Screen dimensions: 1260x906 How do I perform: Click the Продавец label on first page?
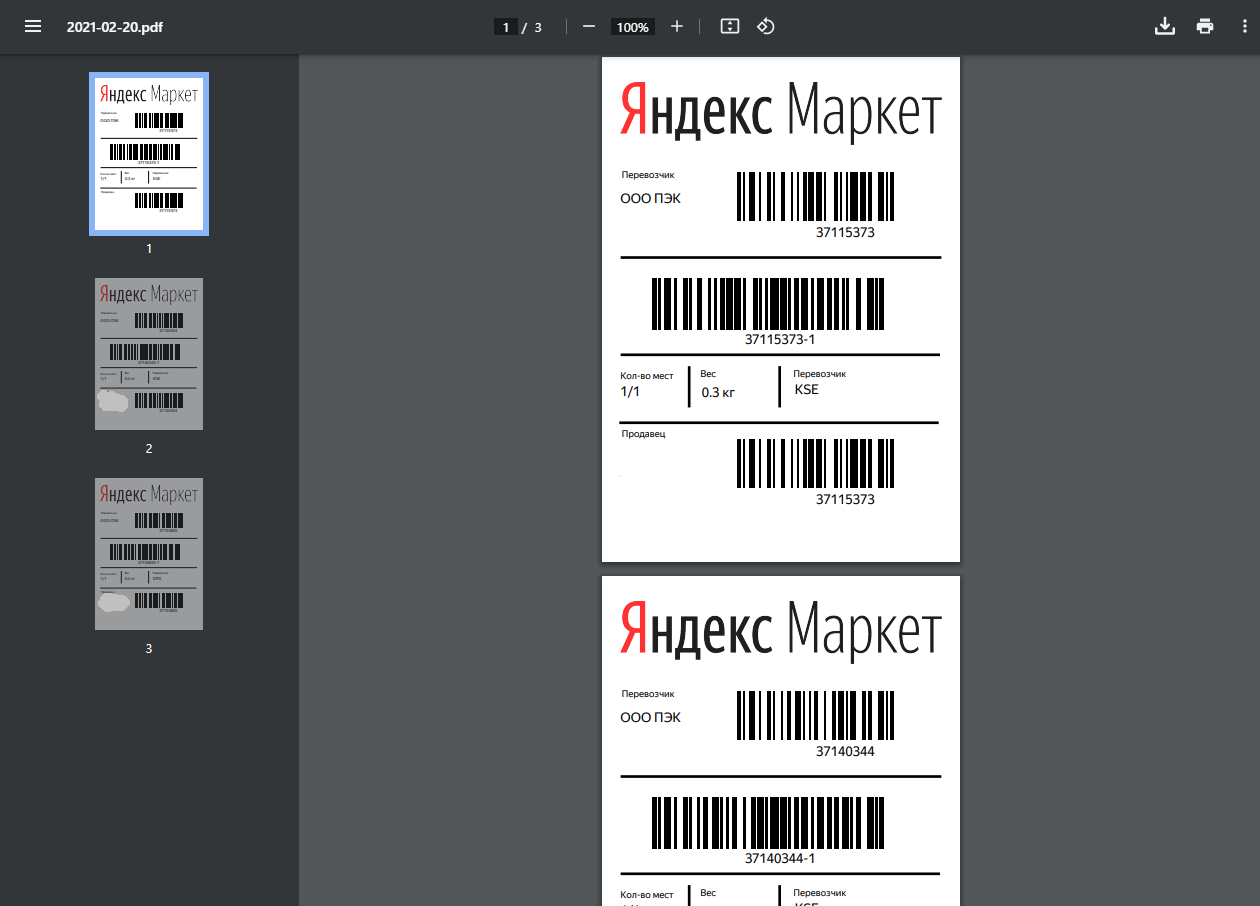pos(643,434)
